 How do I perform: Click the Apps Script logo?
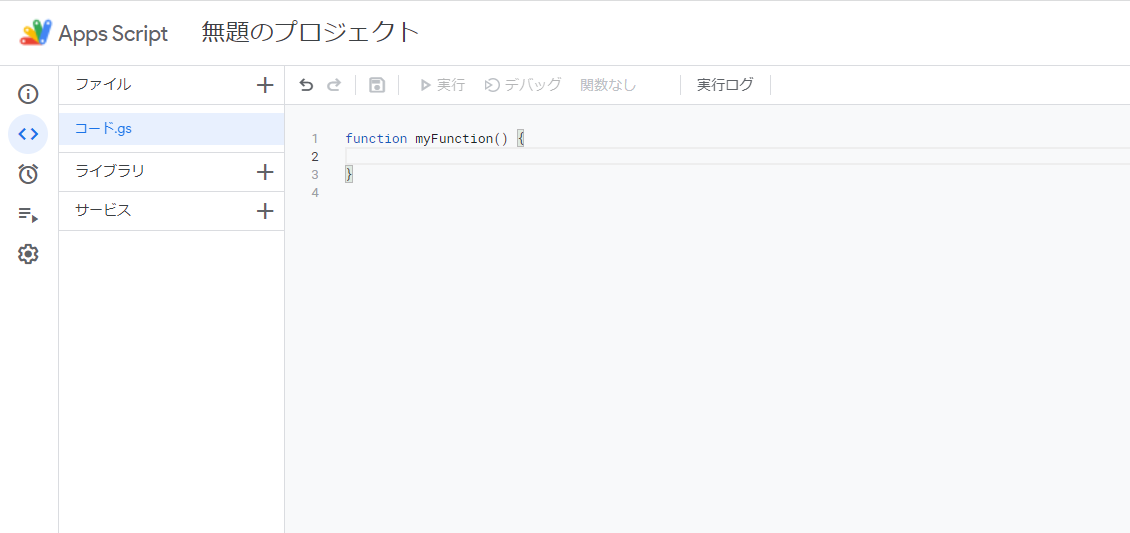click(36, 33)
